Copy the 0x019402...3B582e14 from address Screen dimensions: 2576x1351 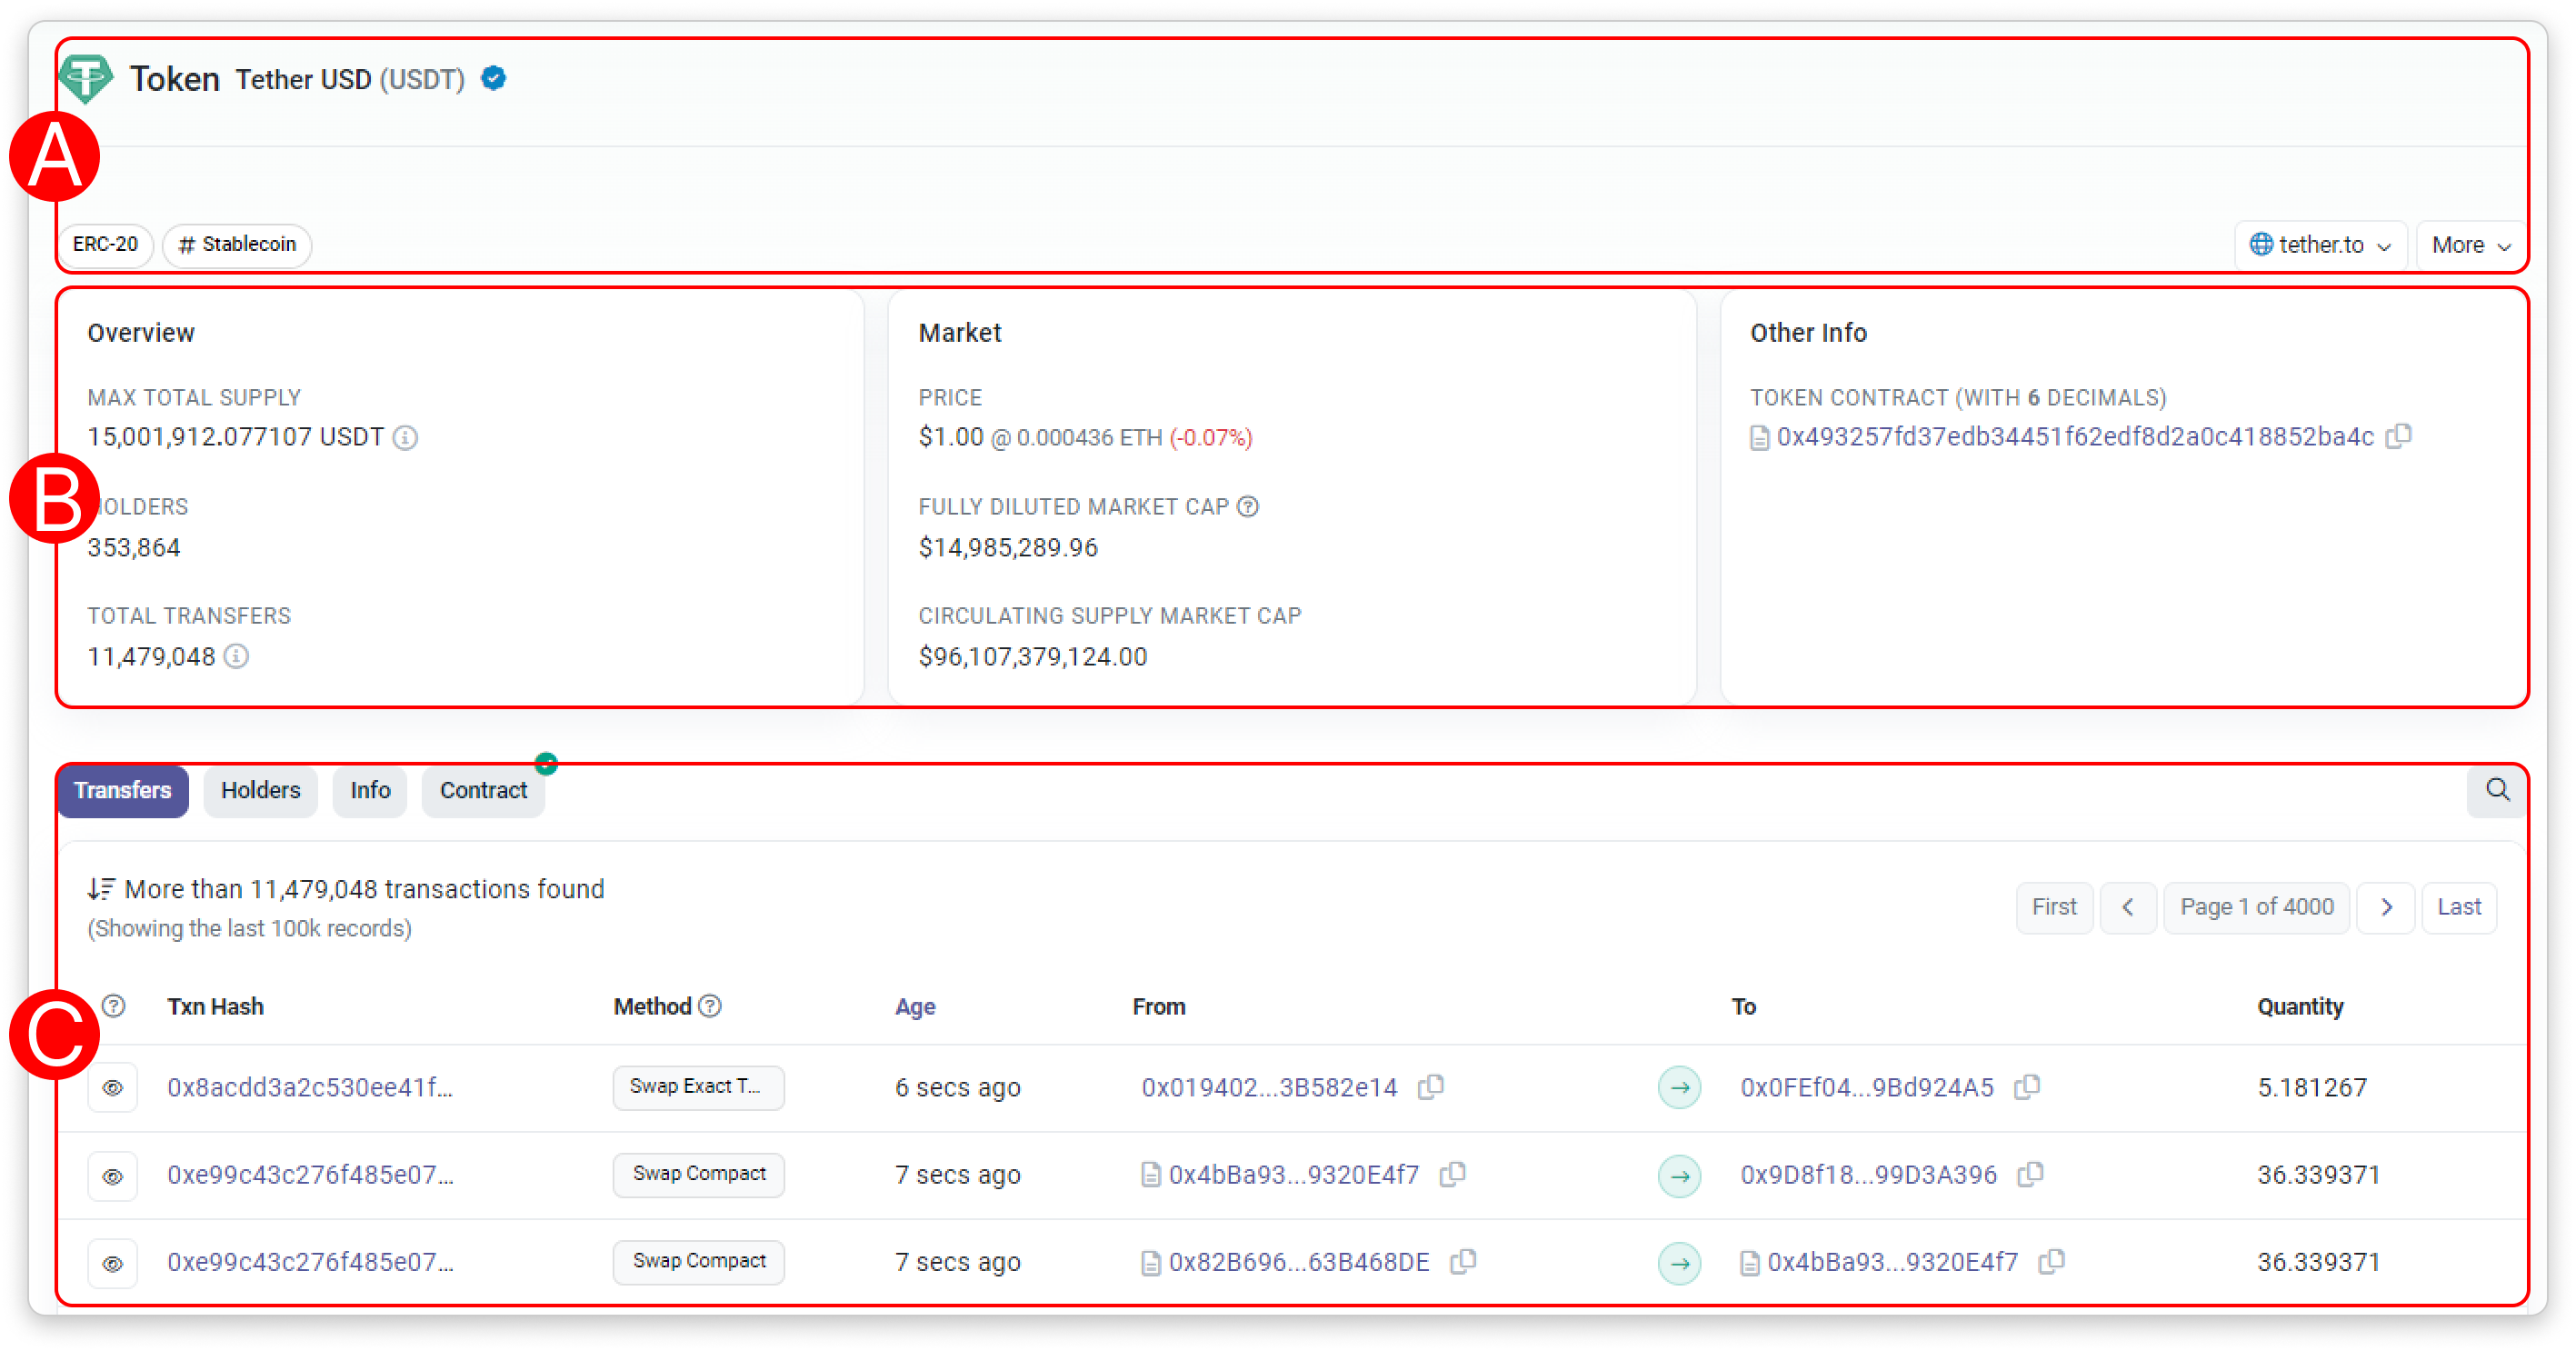(x=1431, y=1087)
